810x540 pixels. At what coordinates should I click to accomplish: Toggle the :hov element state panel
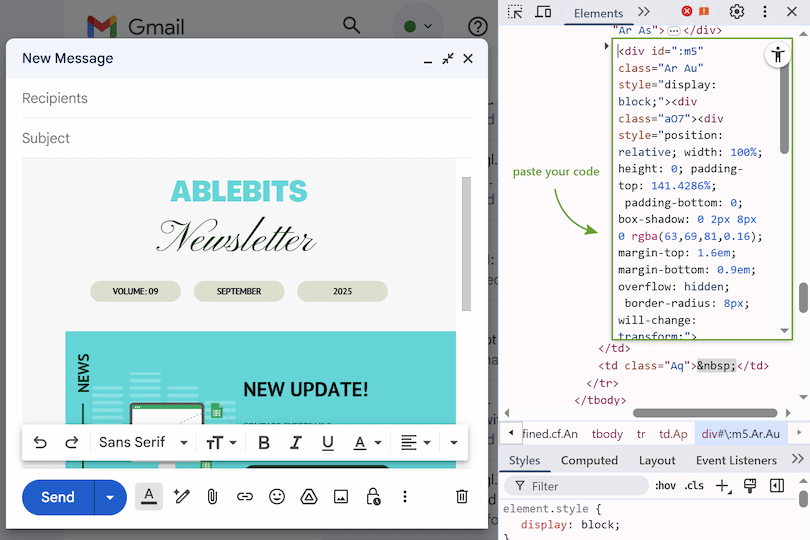665,486
